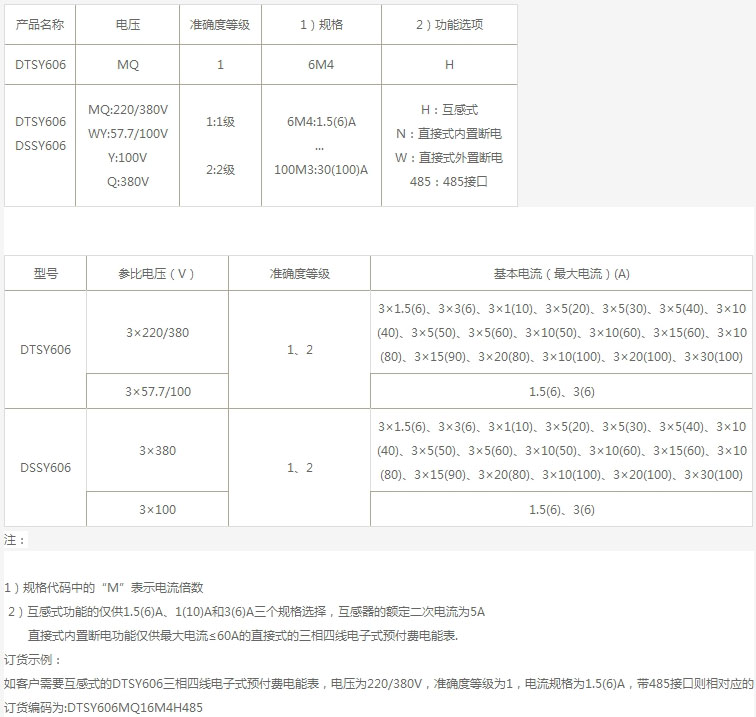The image size is (756, 717).
Task: Click the 100M3:30(100)A specification text
Action: (x=321, y=170)
